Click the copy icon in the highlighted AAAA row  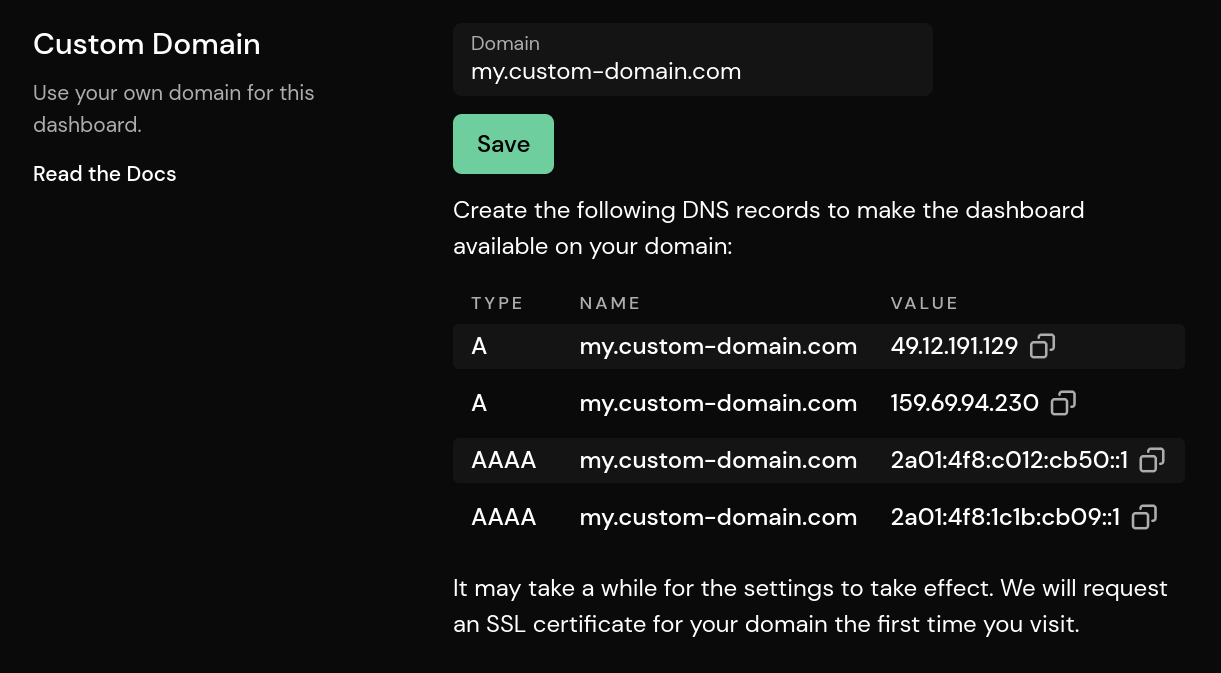[1152, 459]
